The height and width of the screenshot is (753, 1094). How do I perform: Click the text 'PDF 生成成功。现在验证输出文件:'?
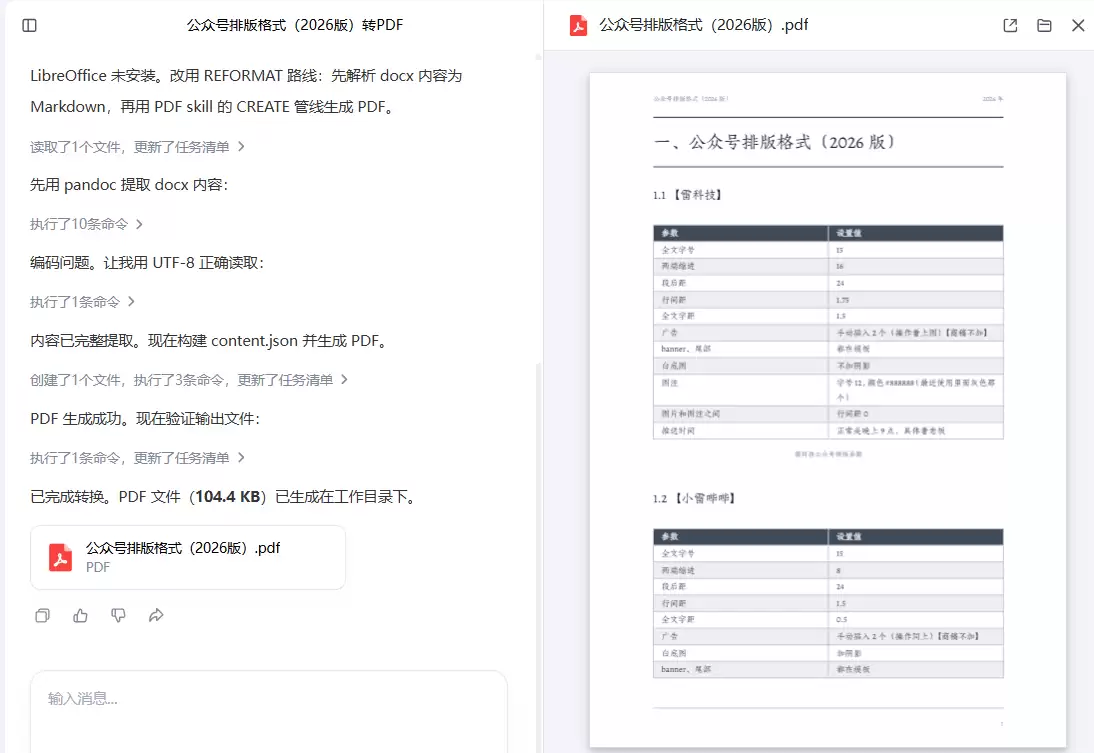(145, 419)
